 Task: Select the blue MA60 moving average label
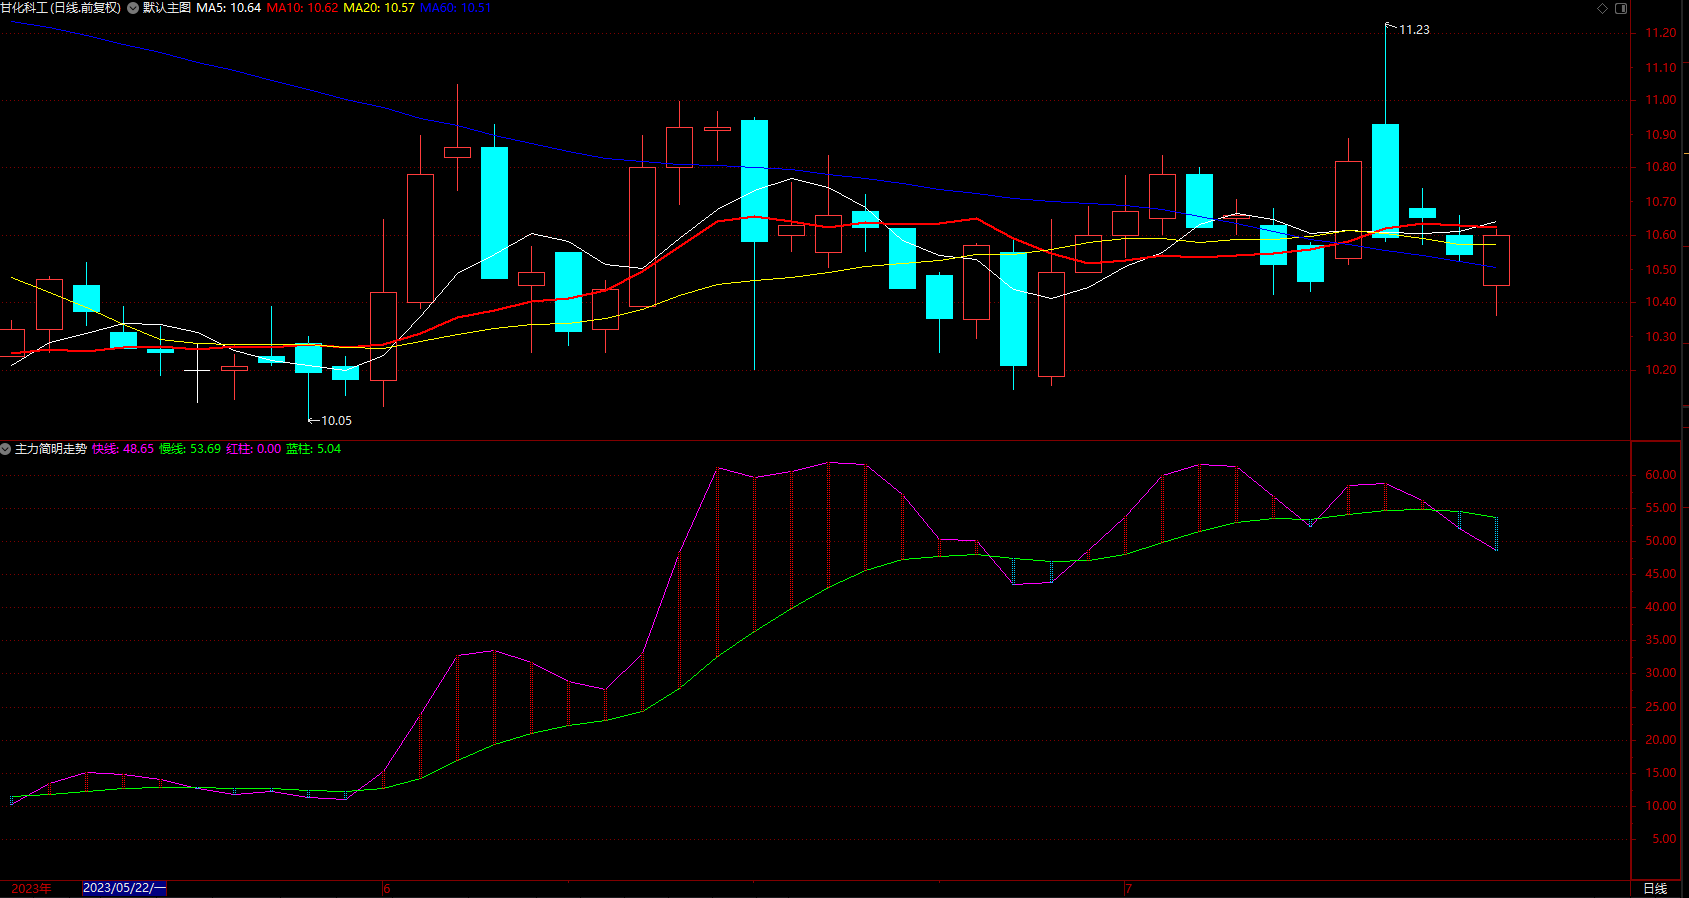(x=455, y=8)
